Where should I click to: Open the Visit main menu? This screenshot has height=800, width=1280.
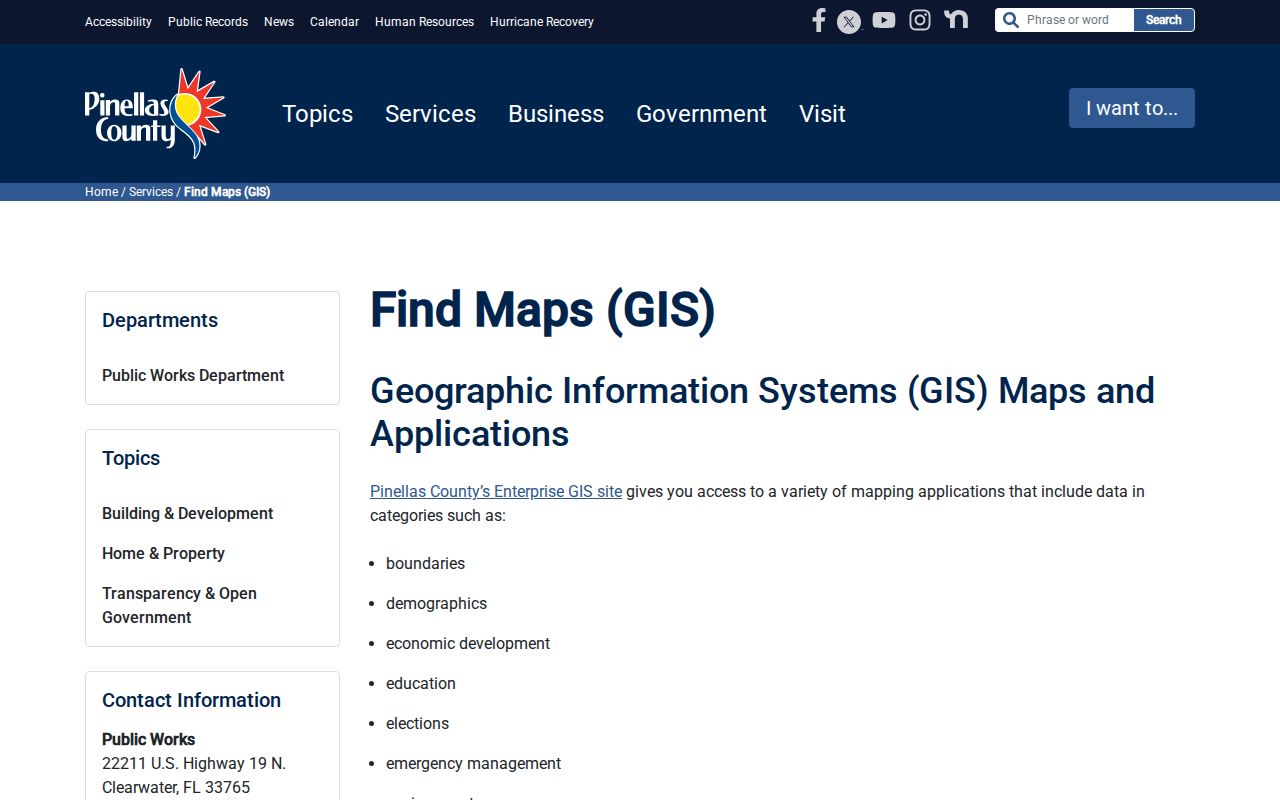pos(822,114)
